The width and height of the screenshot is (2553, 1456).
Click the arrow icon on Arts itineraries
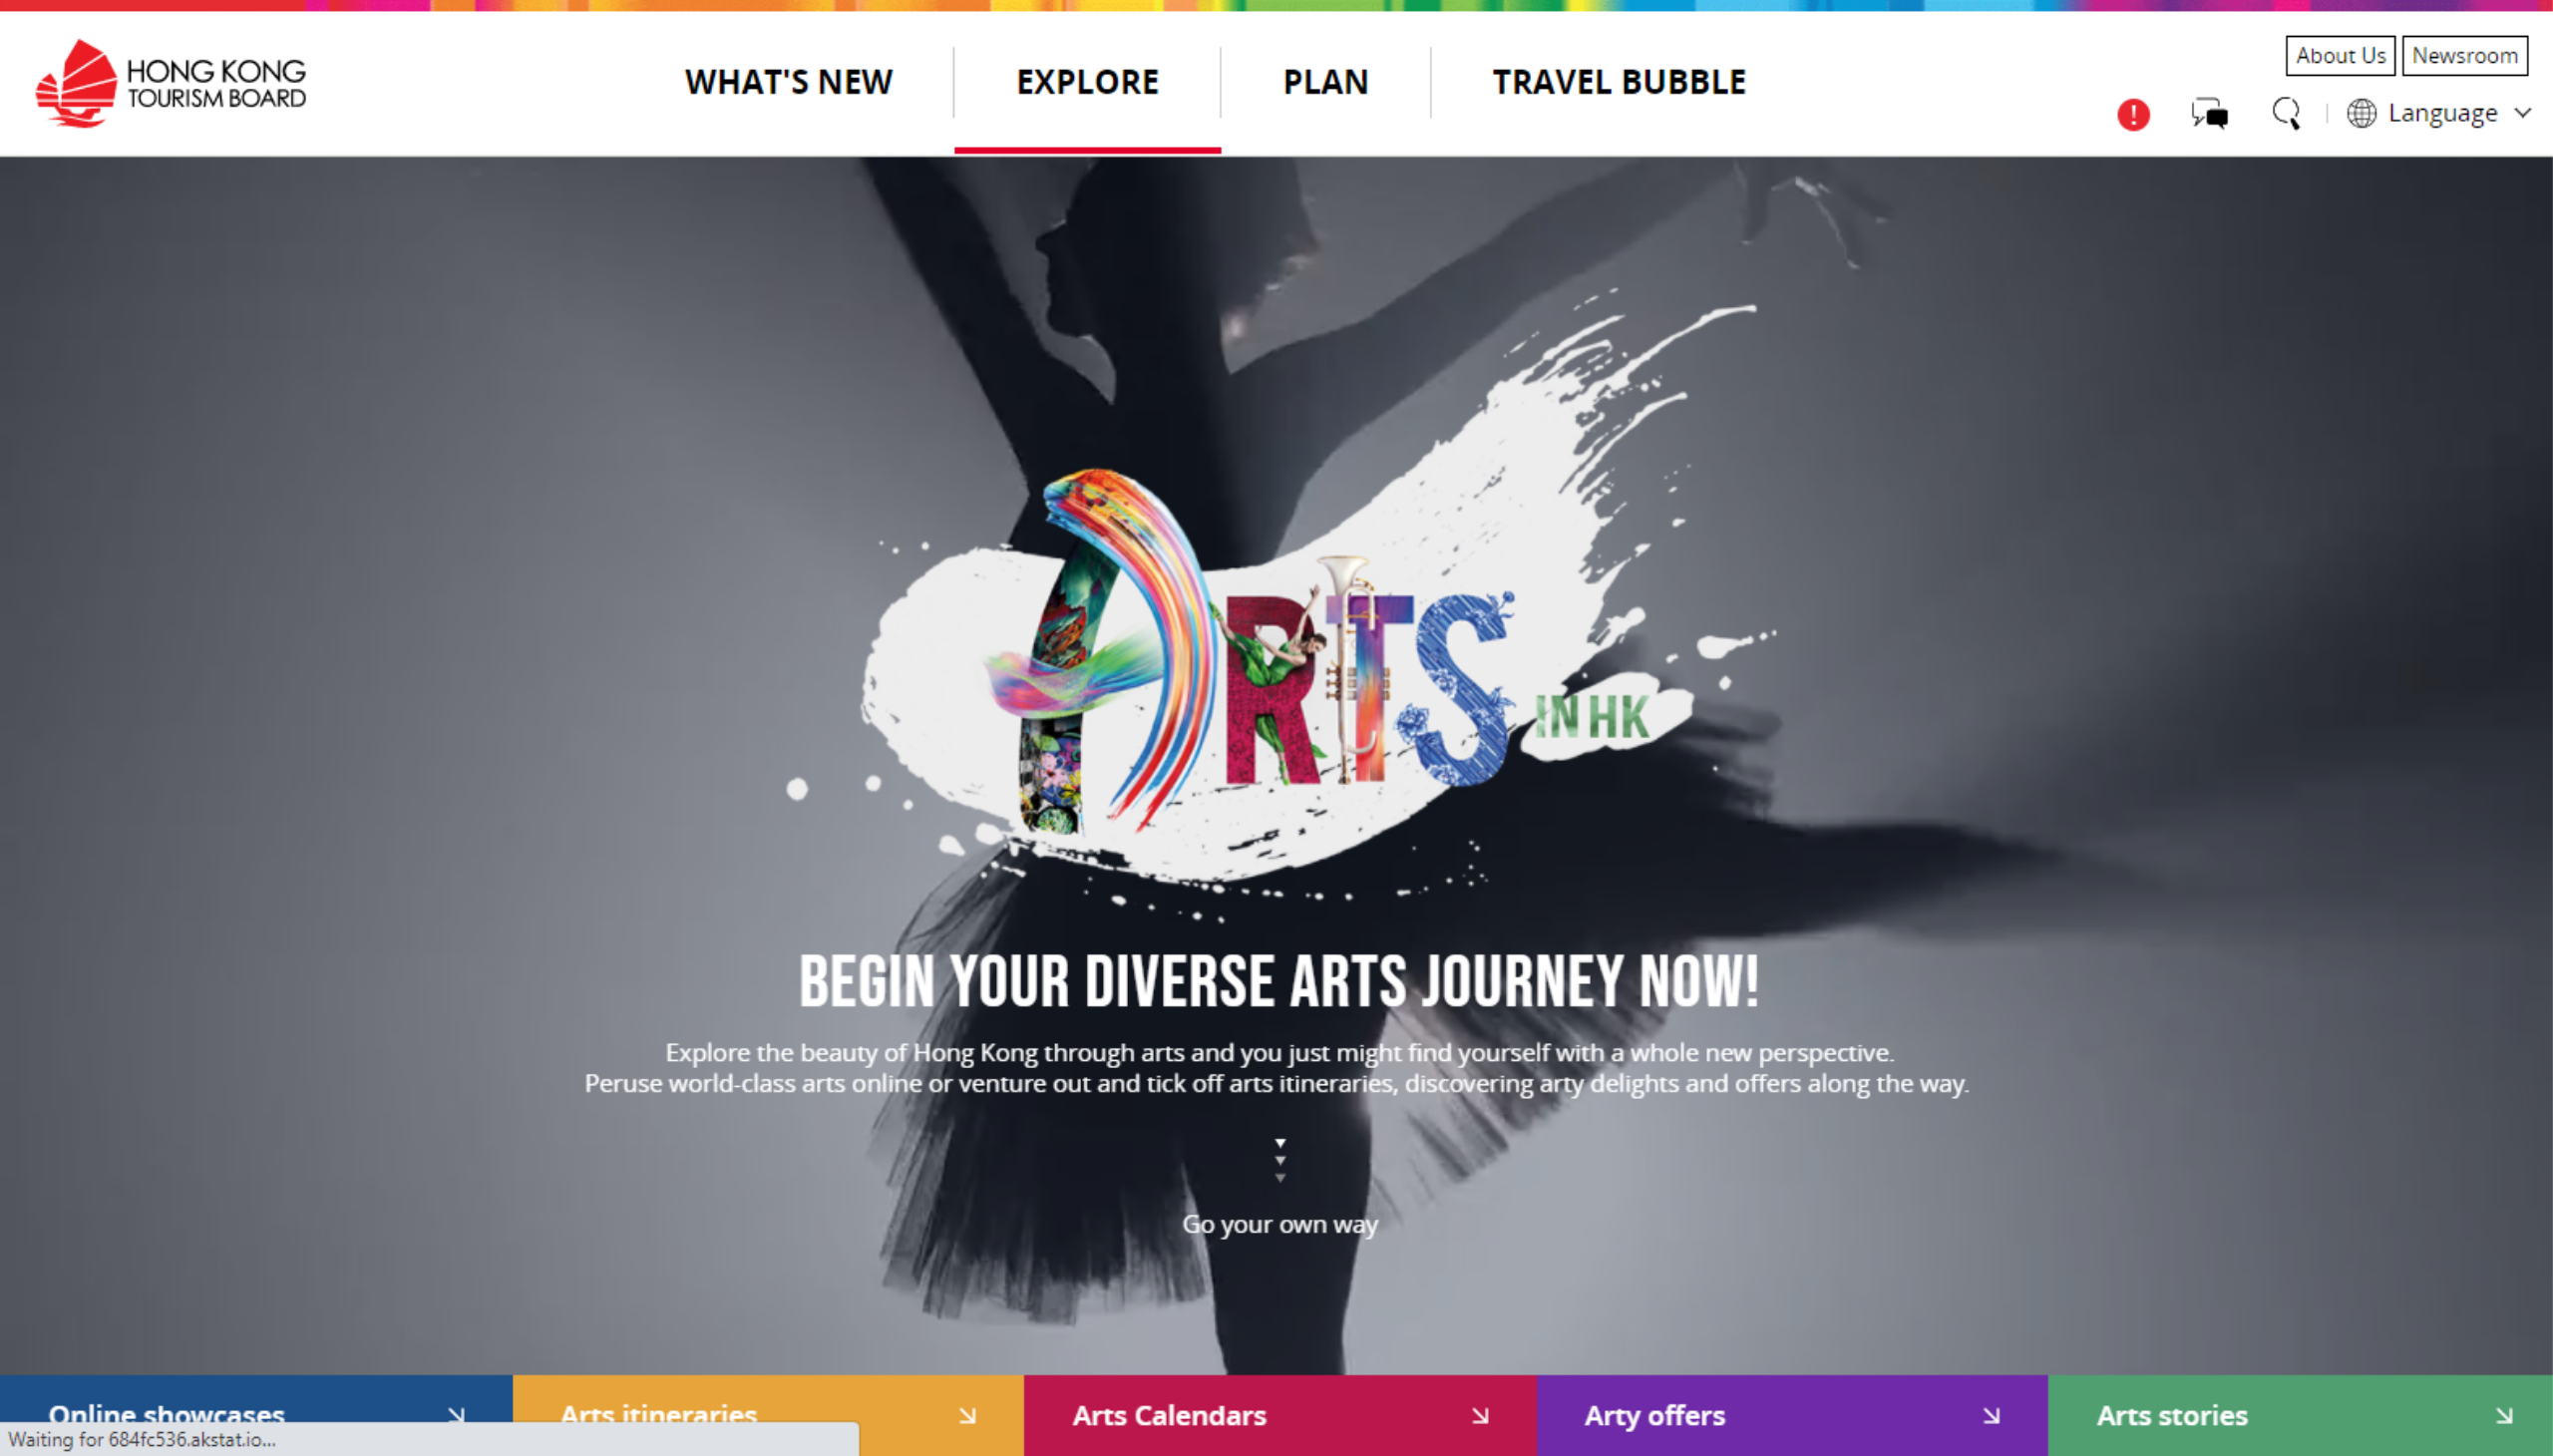967,1415
